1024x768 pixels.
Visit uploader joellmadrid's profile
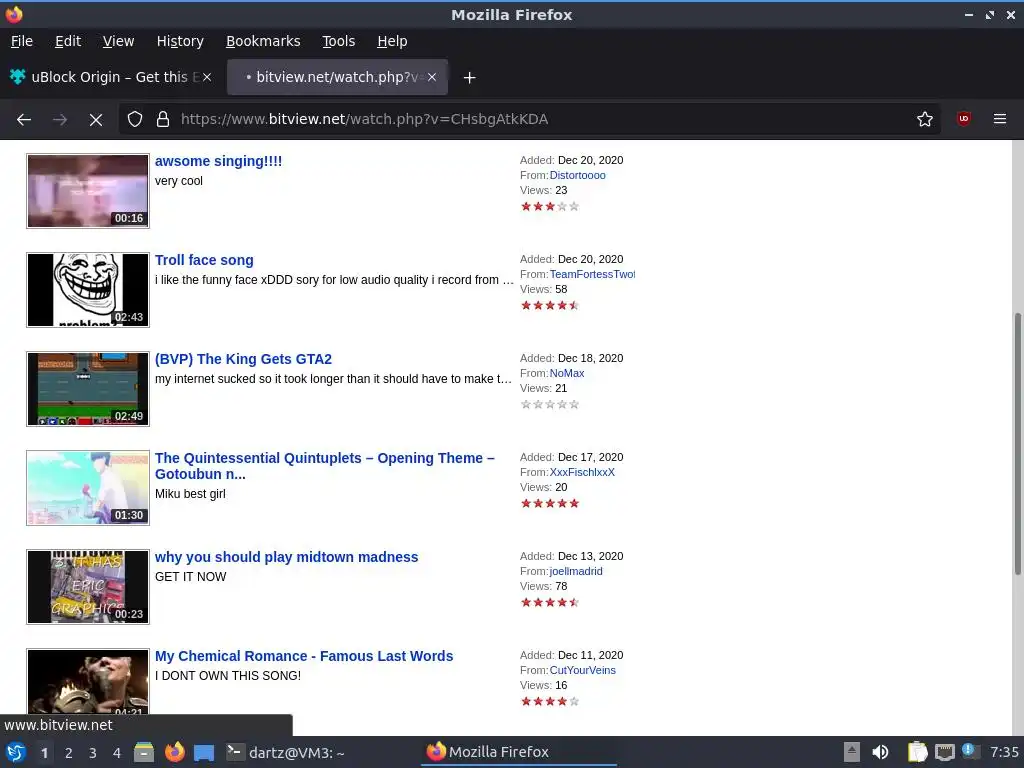pyautogui.click(x=576, y=571)
